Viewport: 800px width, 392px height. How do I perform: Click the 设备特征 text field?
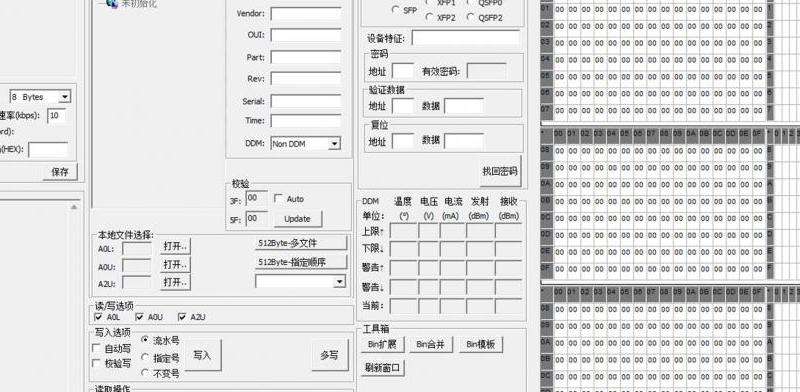[x=466, y=38]
